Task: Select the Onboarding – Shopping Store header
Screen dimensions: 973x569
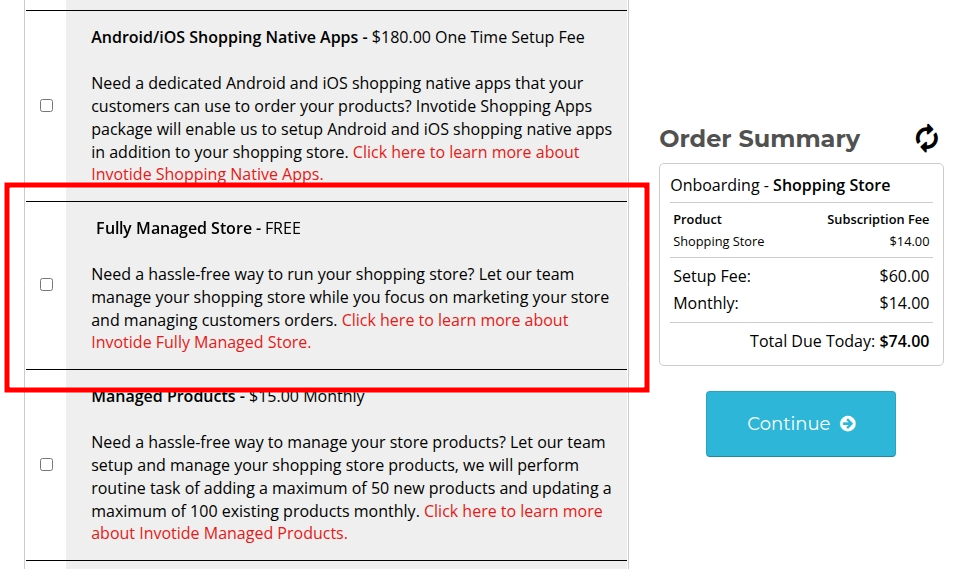Action: click(x=780, y=186)
